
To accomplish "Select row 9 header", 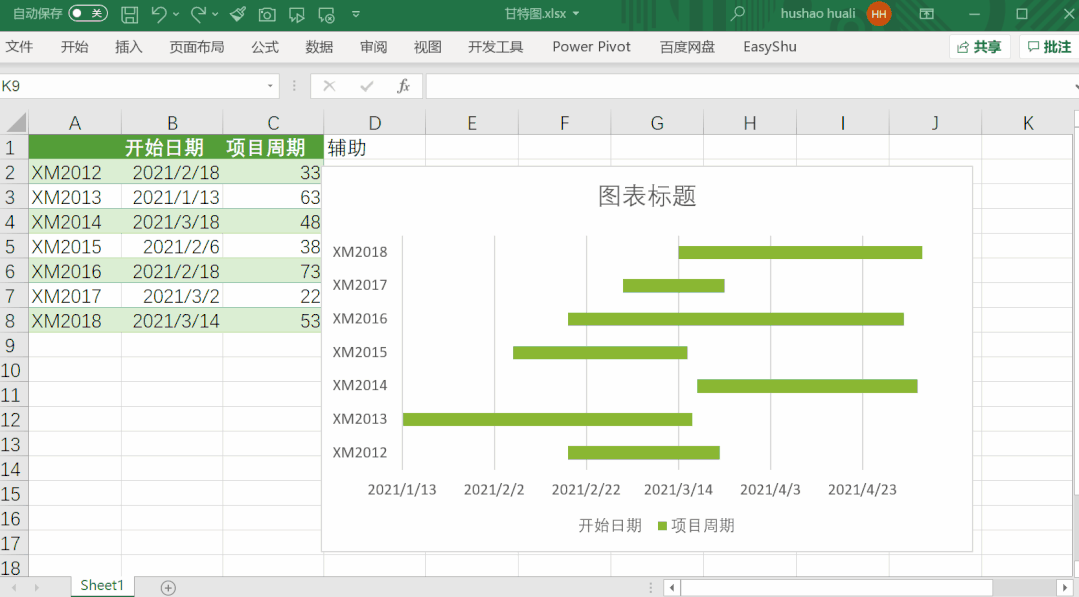I will pyautogui.click(x=14, y=345).
